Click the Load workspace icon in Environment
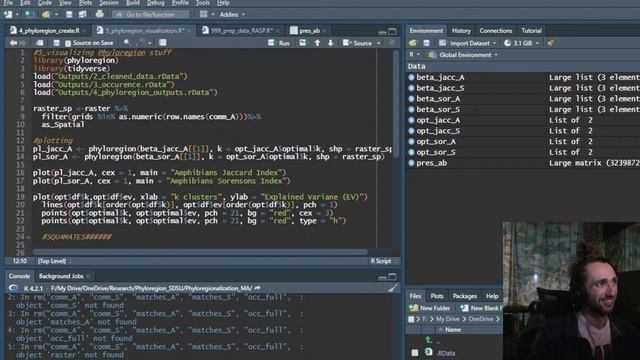This screenshot has height=360, width=640. (x=413, y=43)
